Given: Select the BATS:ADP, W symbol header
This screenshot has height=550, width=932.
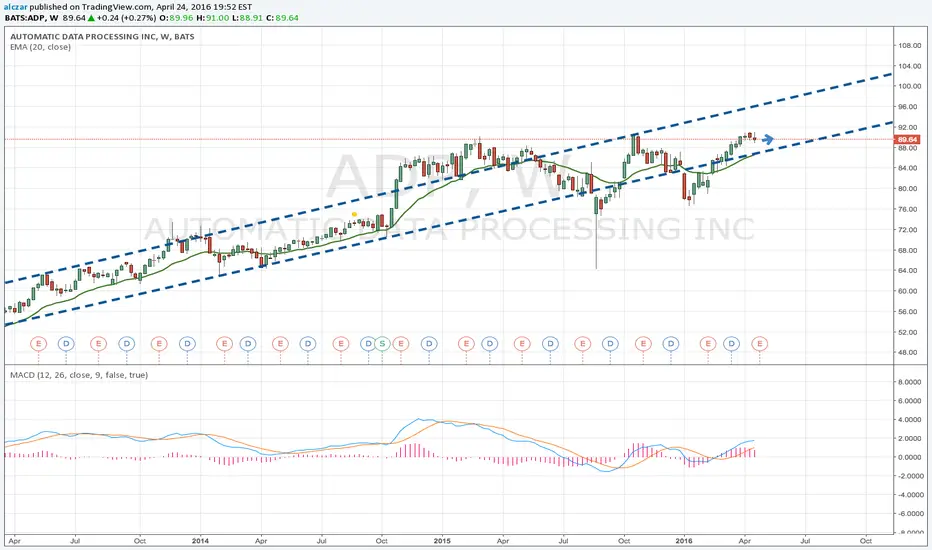Looking at the screenshot, I should pyautogui.click(x=31, y=18).
